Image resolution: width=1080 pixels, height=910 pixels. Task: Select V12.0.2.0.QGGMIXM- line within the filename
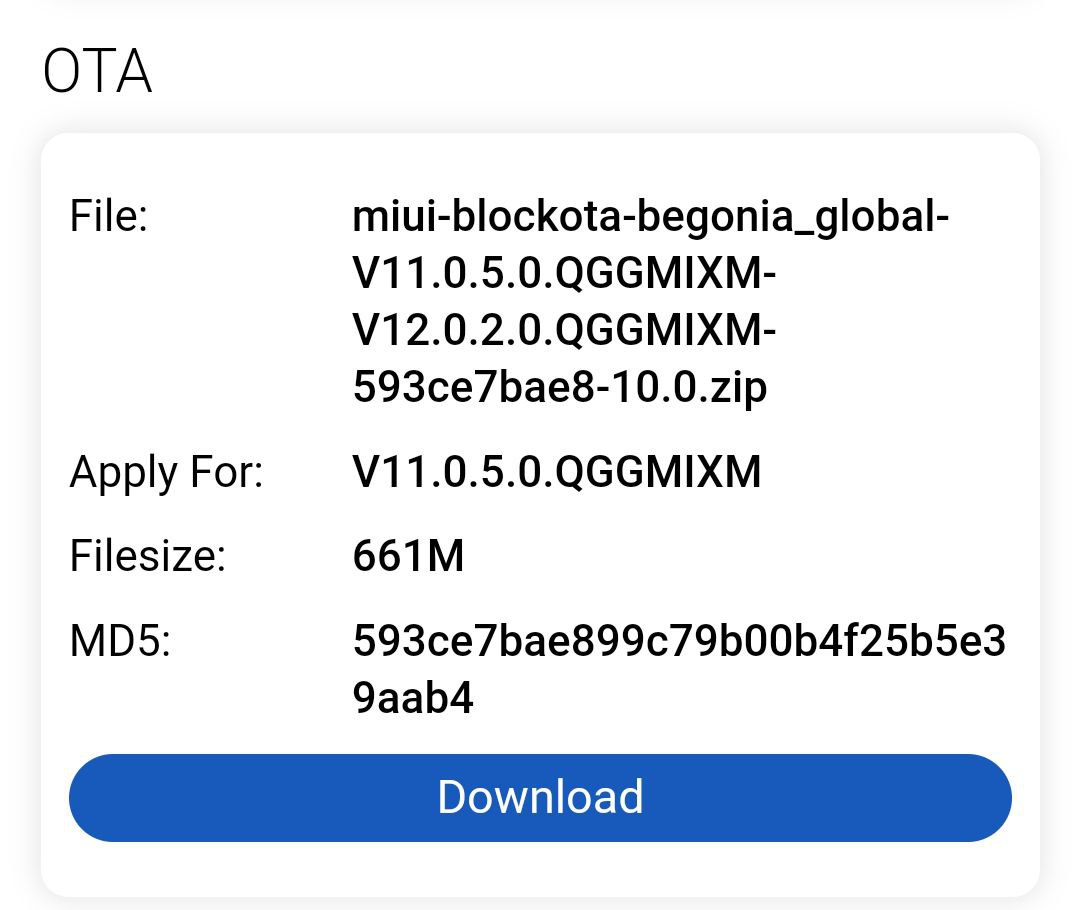coord(564,330)
